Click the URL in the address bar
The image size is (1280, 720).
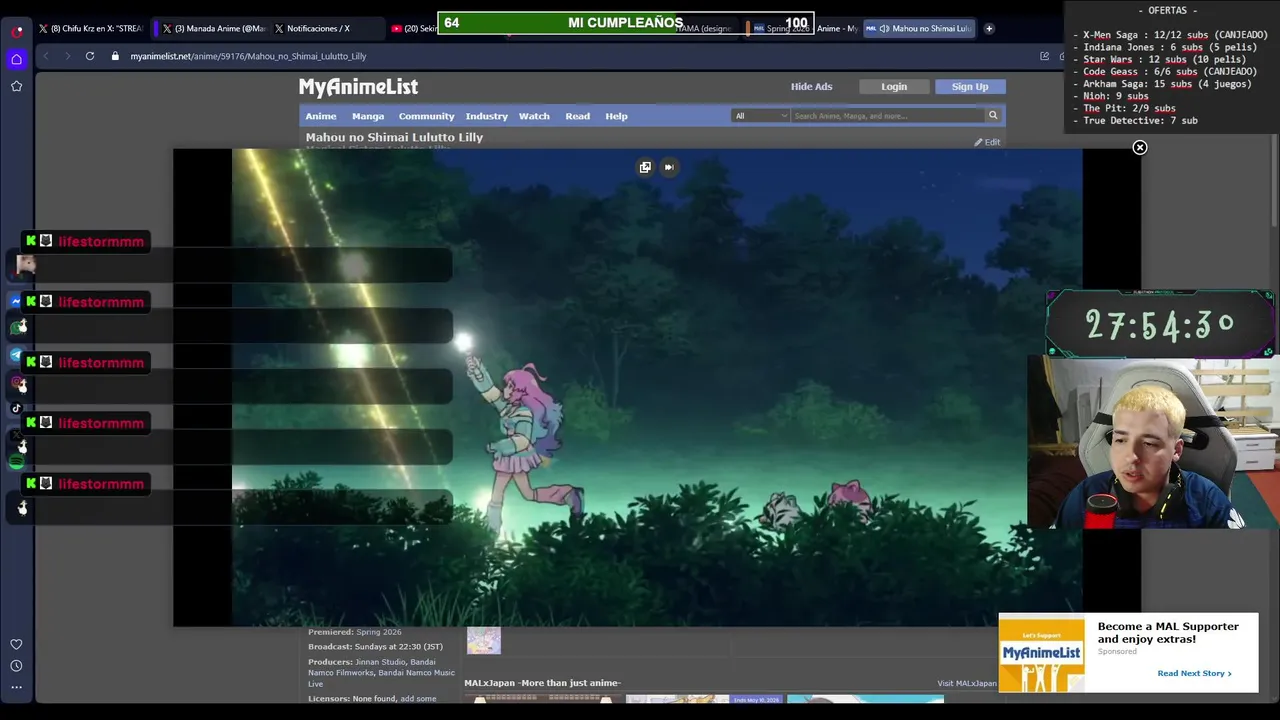[248, 56]
